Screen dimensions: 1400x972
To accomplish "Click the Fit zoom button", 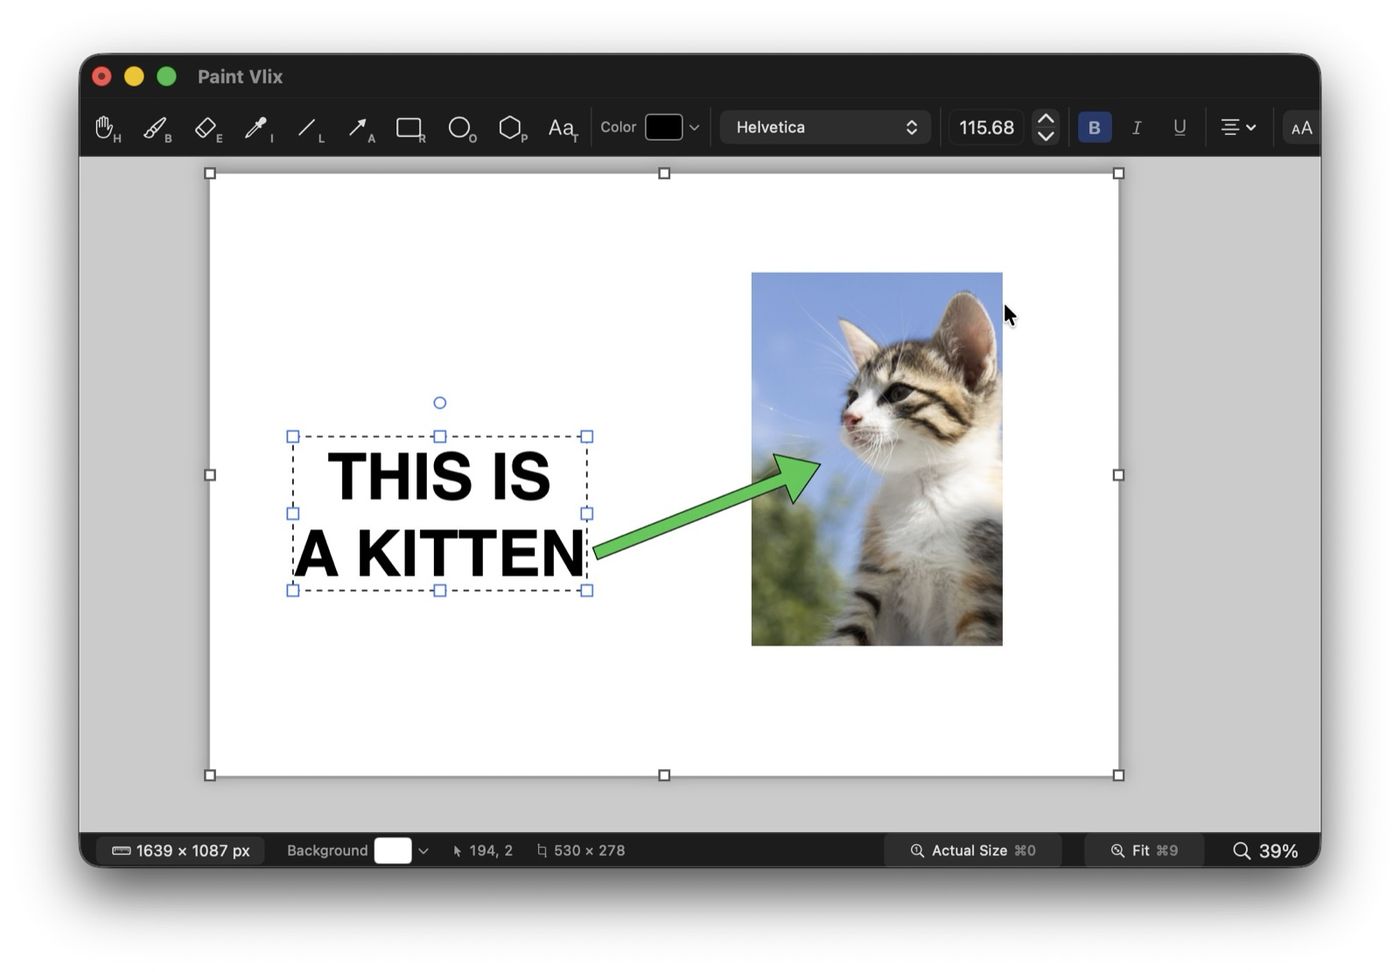I will [x=1144, y=851].
